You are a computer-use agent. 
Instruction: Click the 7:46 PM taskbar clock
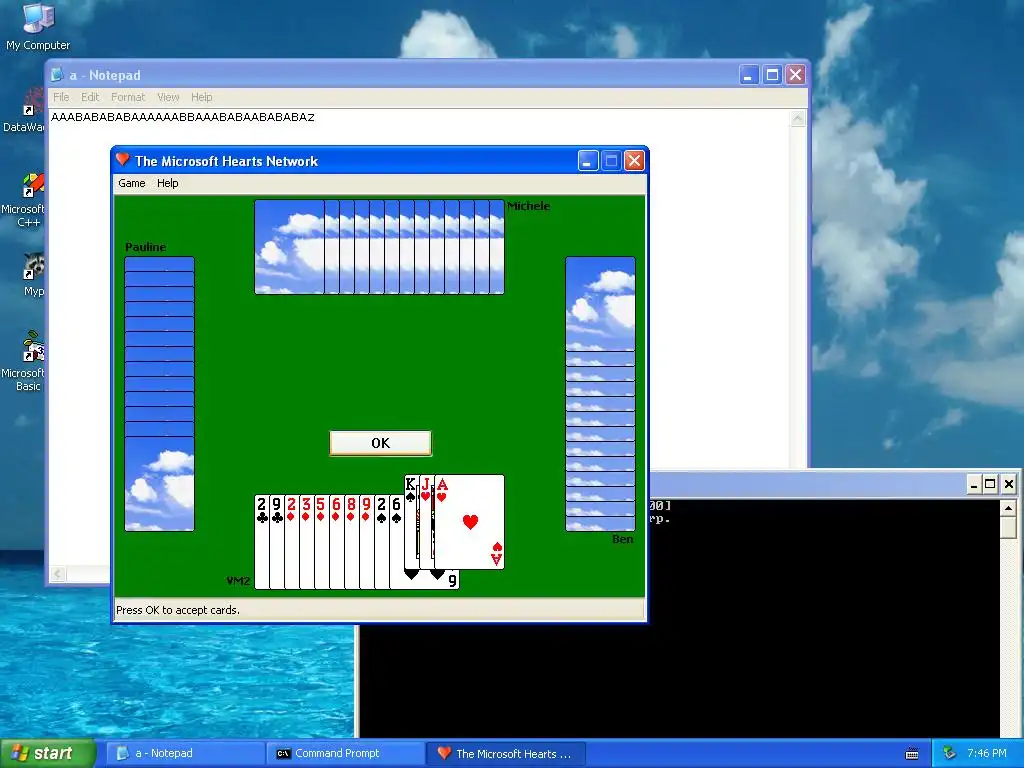pyautogui.click(x=987, y=754)
